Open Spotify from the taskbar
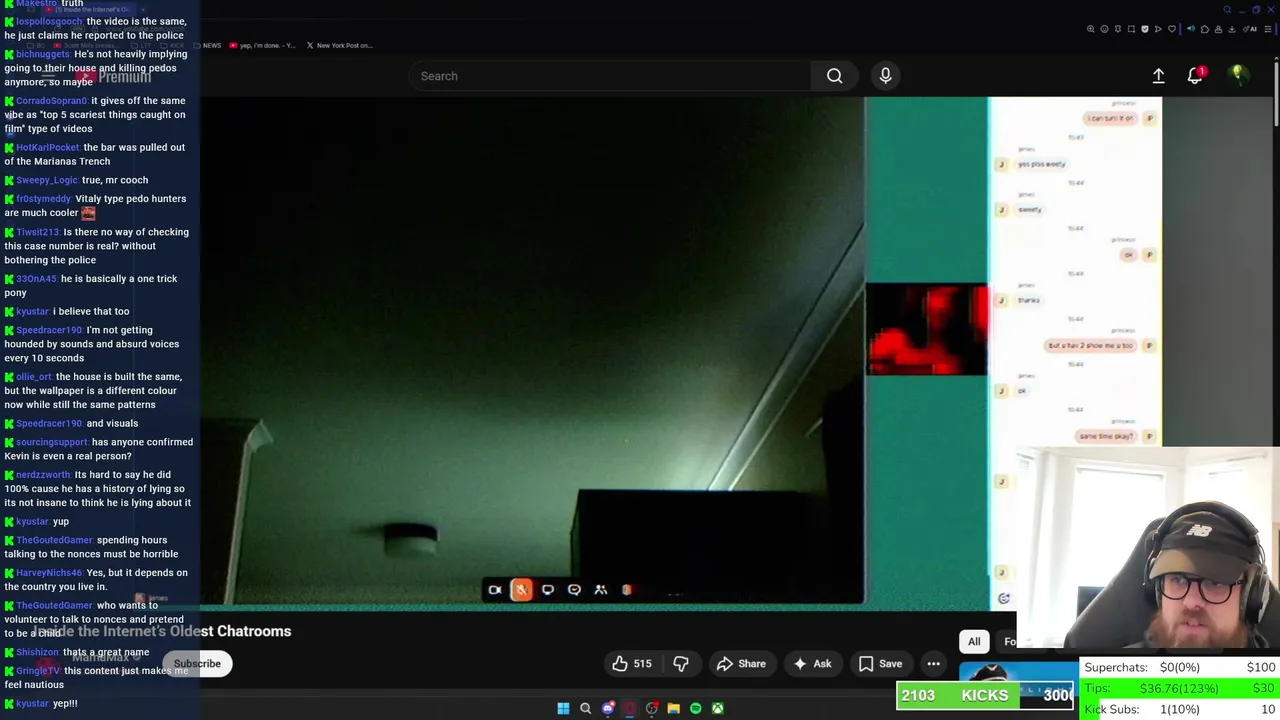 pyautogui.click(x=695, y=708)
